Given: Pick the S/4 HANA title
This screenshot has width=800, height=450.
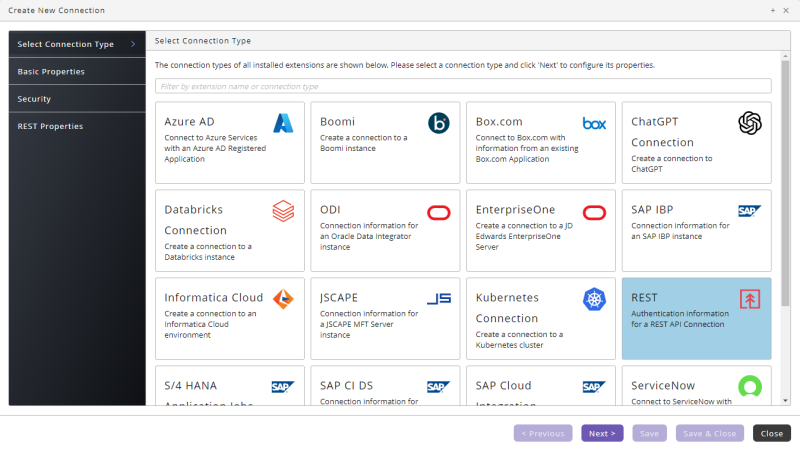Looking at the screenshot, I should (190, 385).
